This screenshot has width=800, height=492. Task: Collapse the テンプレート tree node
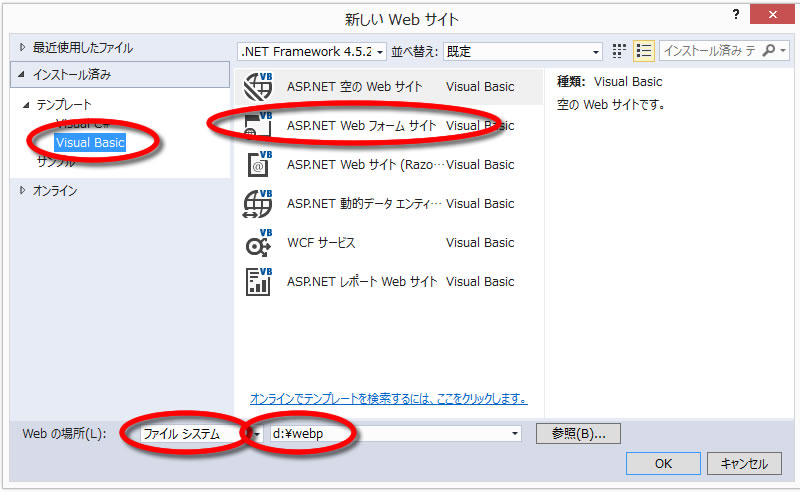(26, 105)
